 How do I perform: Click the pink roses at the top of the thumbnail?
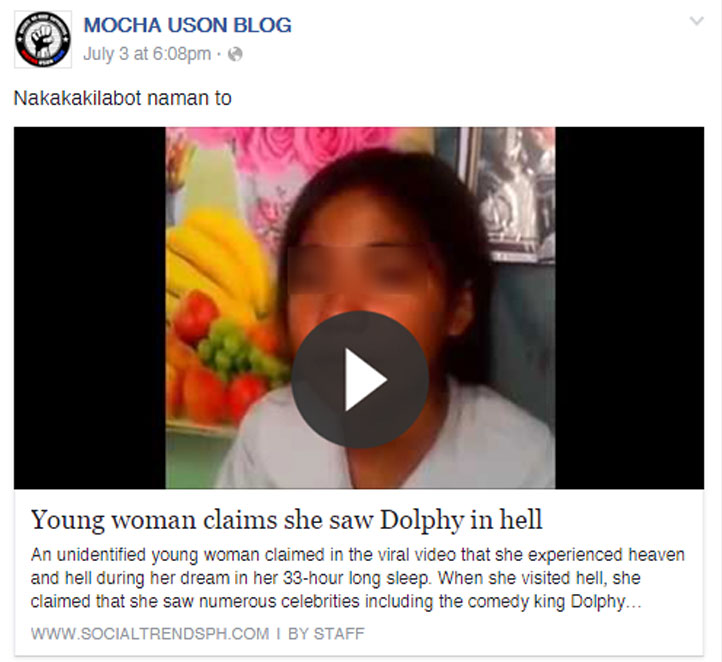click(313, 147)
